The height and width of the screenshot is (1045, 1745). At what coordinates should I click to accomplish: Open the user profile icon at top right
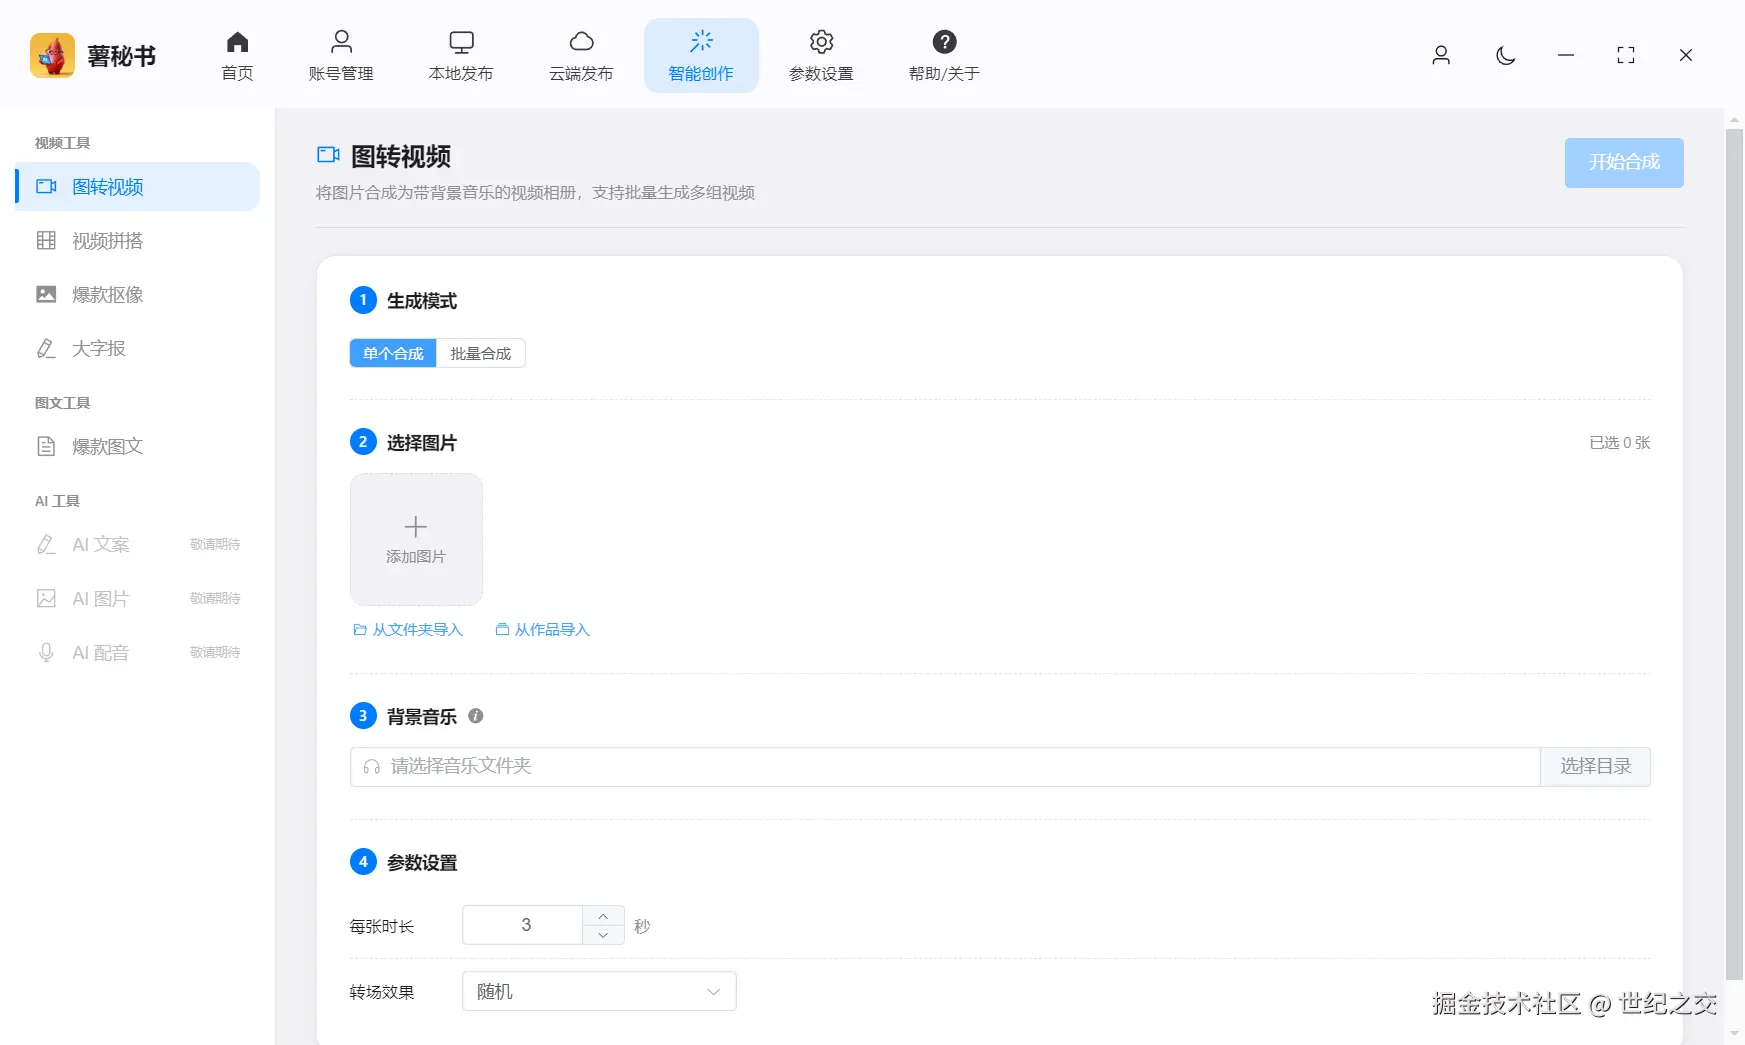coord(1441,56)
